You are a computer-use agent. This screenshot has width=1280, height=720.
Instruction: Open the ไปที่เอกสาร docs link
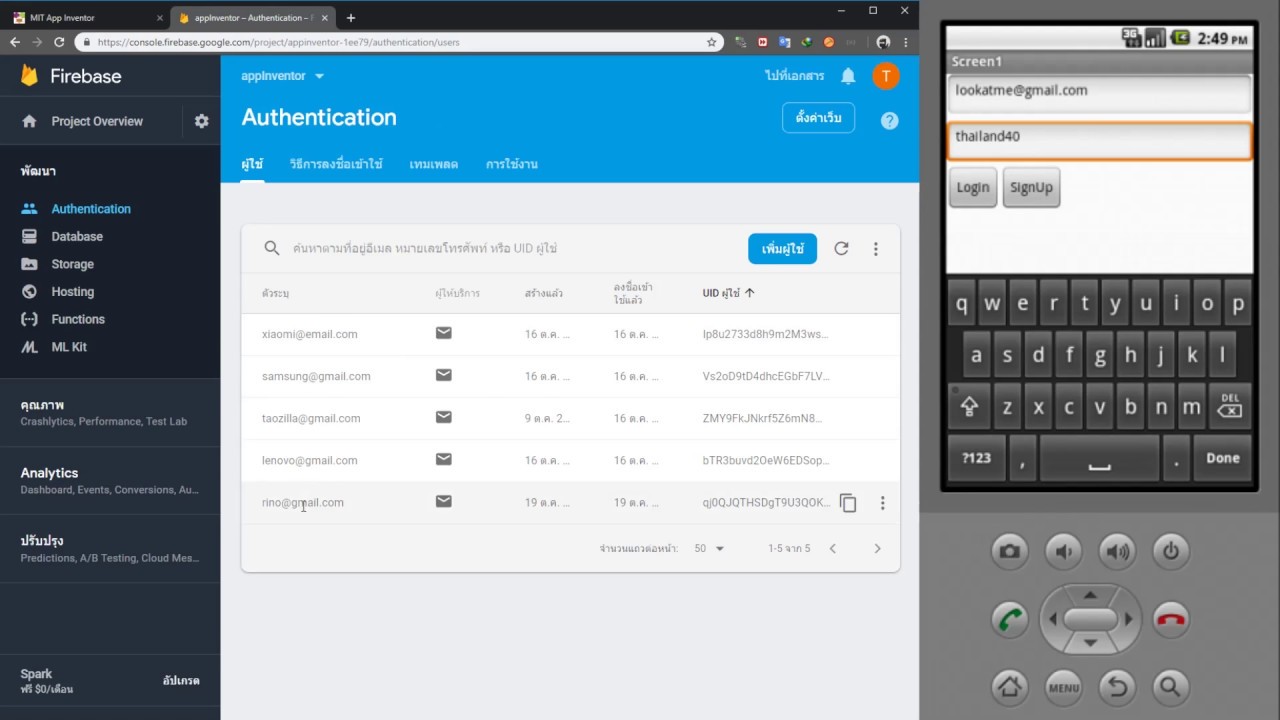tap(794, 76)
